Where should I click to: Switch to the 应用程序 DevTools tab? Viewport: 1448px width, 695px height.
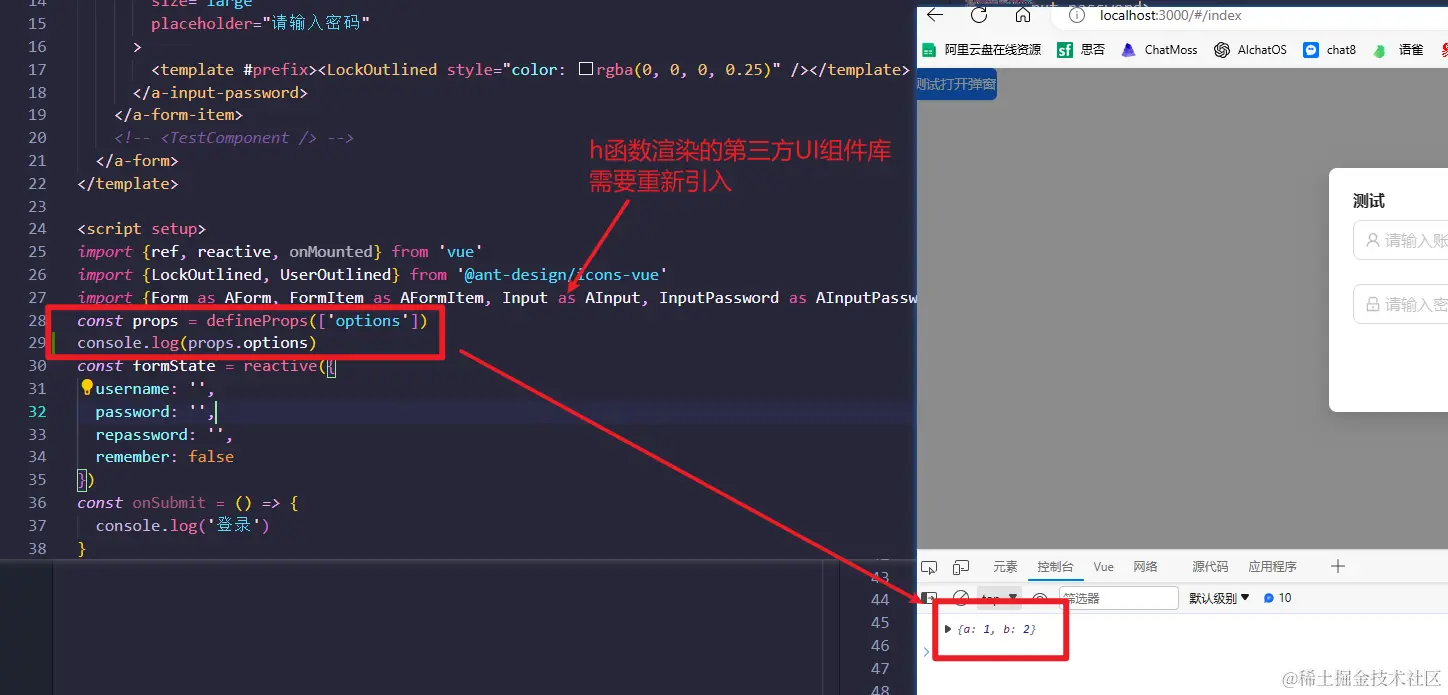point(1273,567)
